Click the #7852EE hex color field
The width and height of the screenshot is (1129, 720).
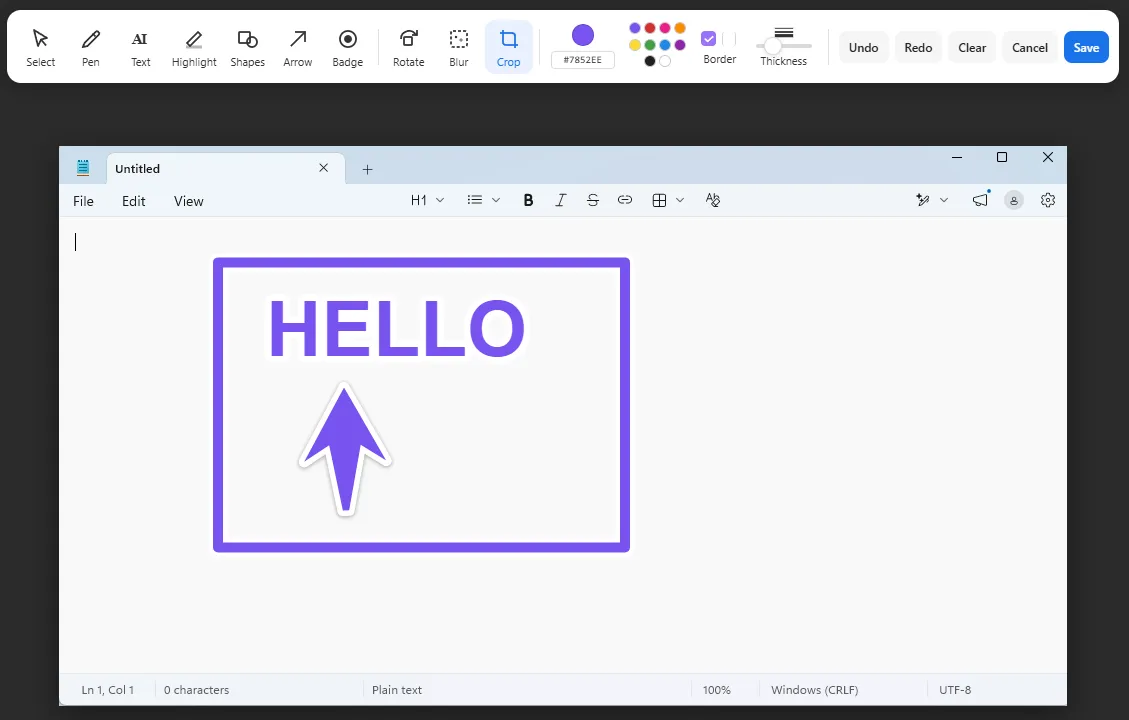[583, 60]
